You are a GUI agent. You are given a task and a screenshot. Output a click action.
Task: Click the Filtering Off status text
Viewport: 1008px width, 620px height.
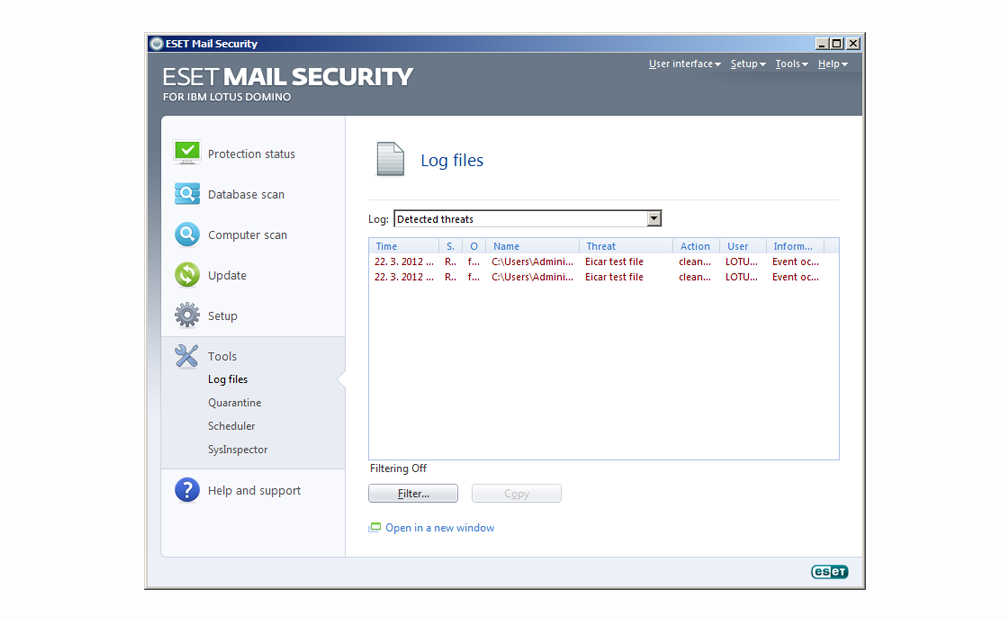pyautogui.click(x=398, y=468)
